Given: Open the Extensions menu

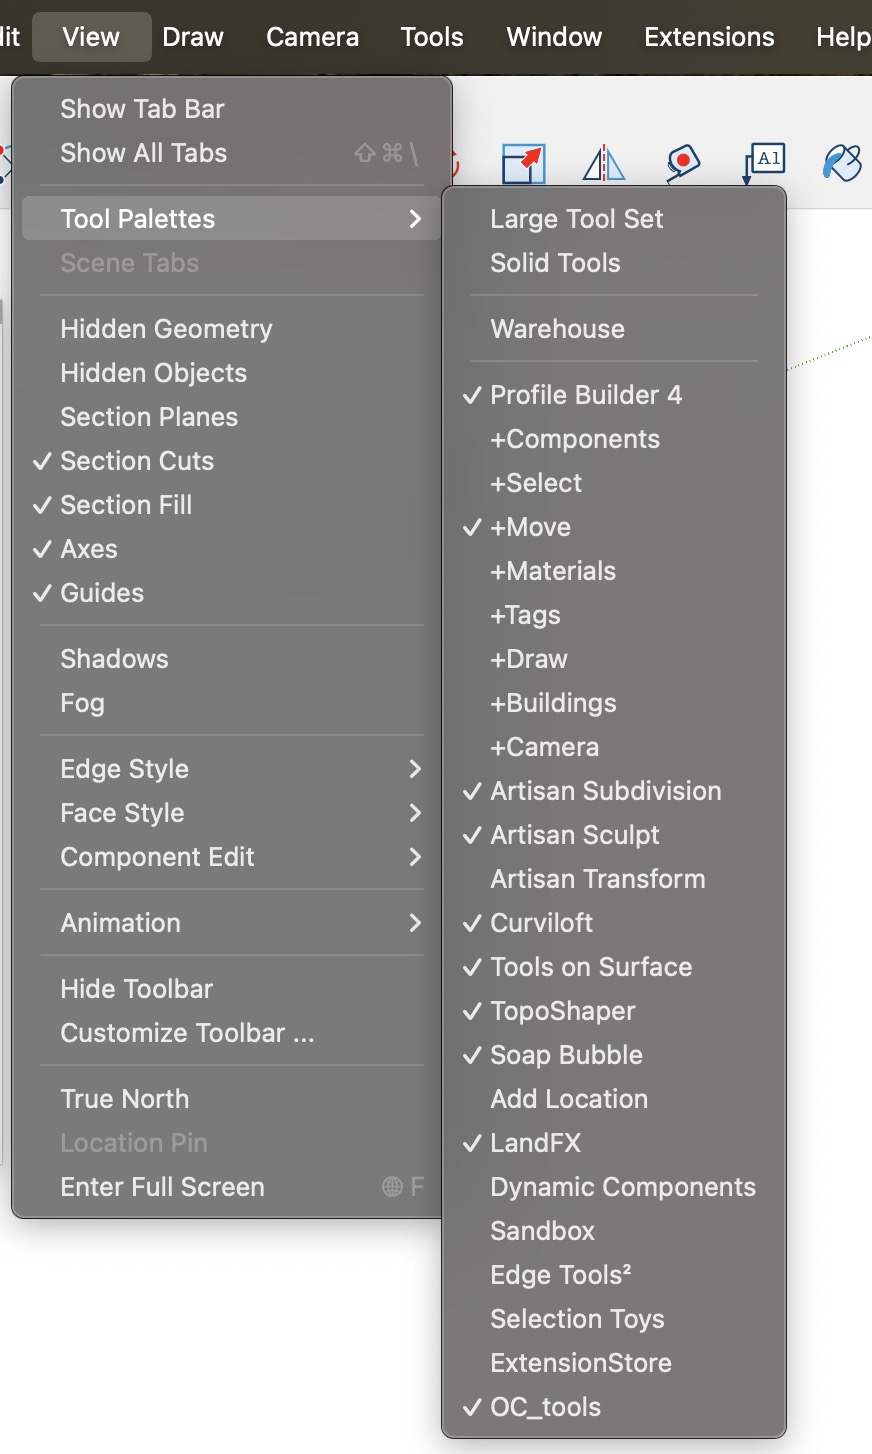Looking at the screenshot, I should (709, 37).
